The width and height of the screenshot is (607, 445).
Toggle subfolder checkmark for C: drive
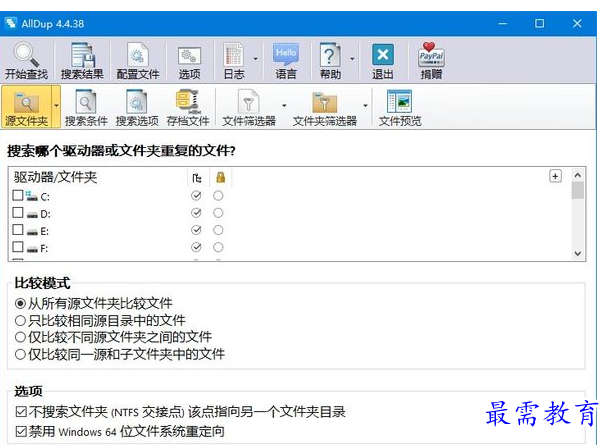(196, 195)
